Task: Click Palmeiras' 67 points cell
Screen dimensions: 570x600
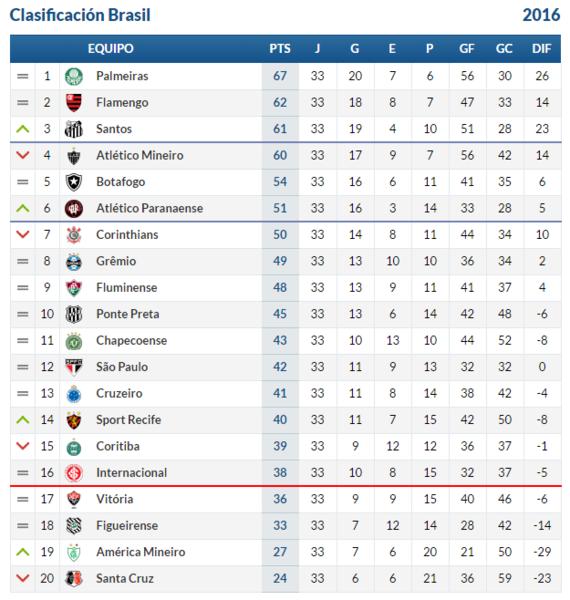Action: coord(280,76)
